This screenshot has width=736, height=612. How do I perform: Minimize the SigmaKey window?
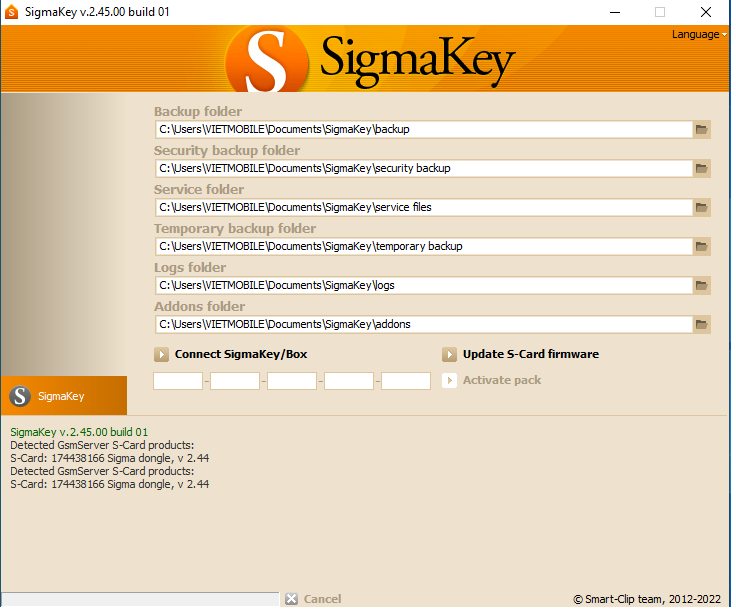click(615, 12)
